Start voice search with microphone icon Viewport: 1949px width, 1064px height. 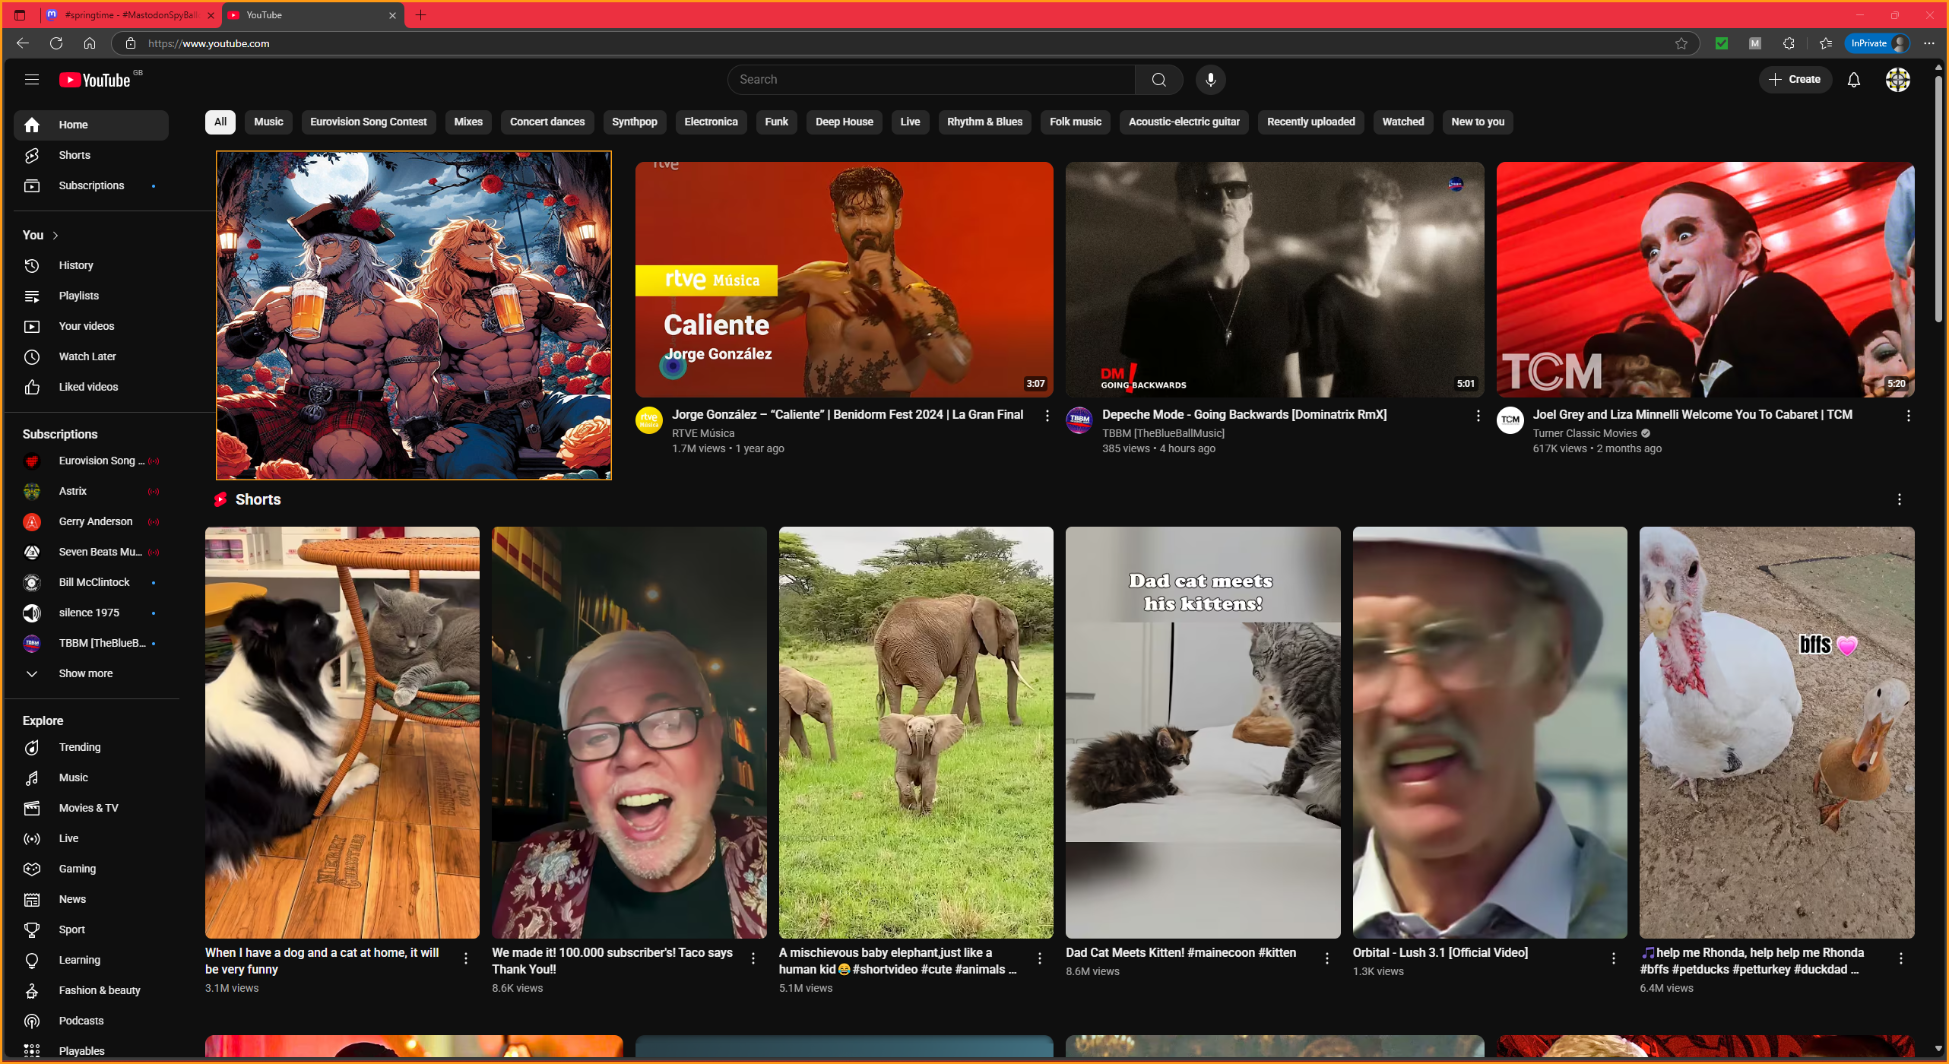[1210, 80]
